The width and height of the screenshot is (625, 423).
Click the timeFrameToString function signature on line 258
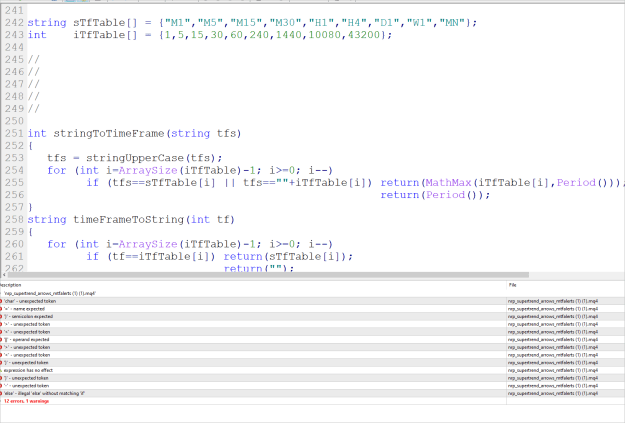click(x=131, y=220)
